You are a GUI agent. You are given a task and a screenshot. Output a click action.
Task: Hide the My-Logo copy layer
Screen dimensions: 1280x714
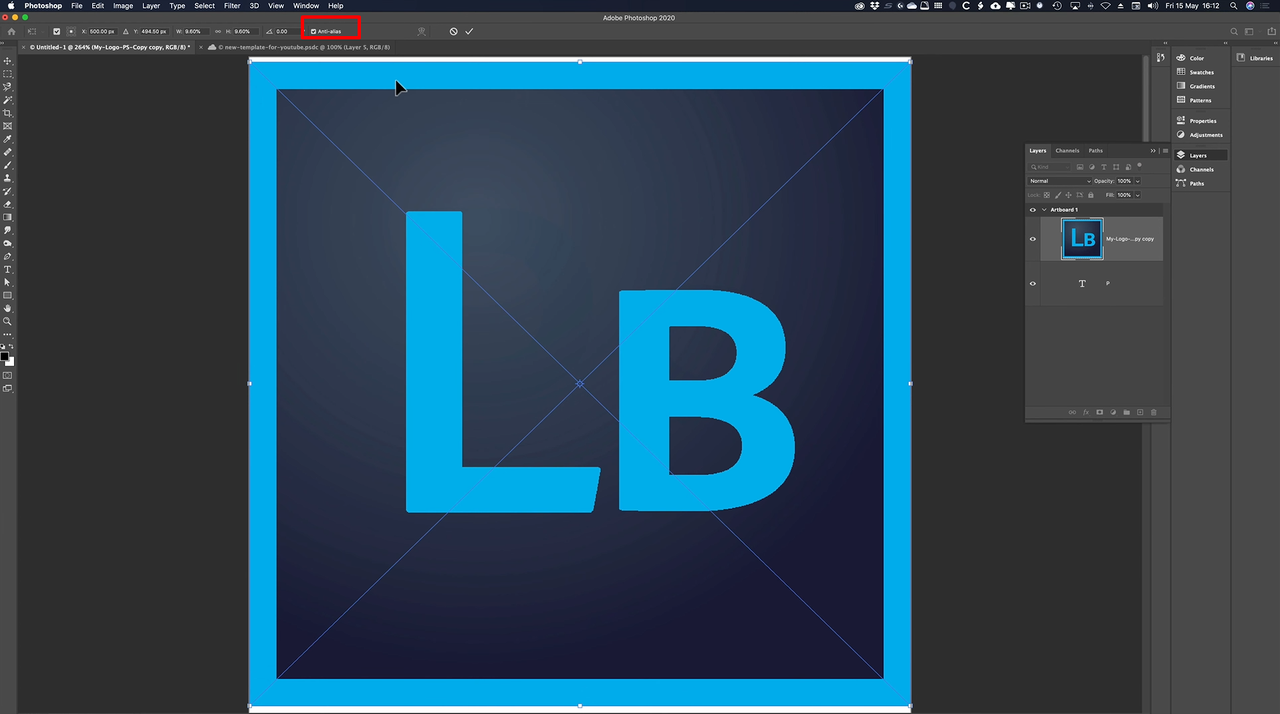(1033, 239)
